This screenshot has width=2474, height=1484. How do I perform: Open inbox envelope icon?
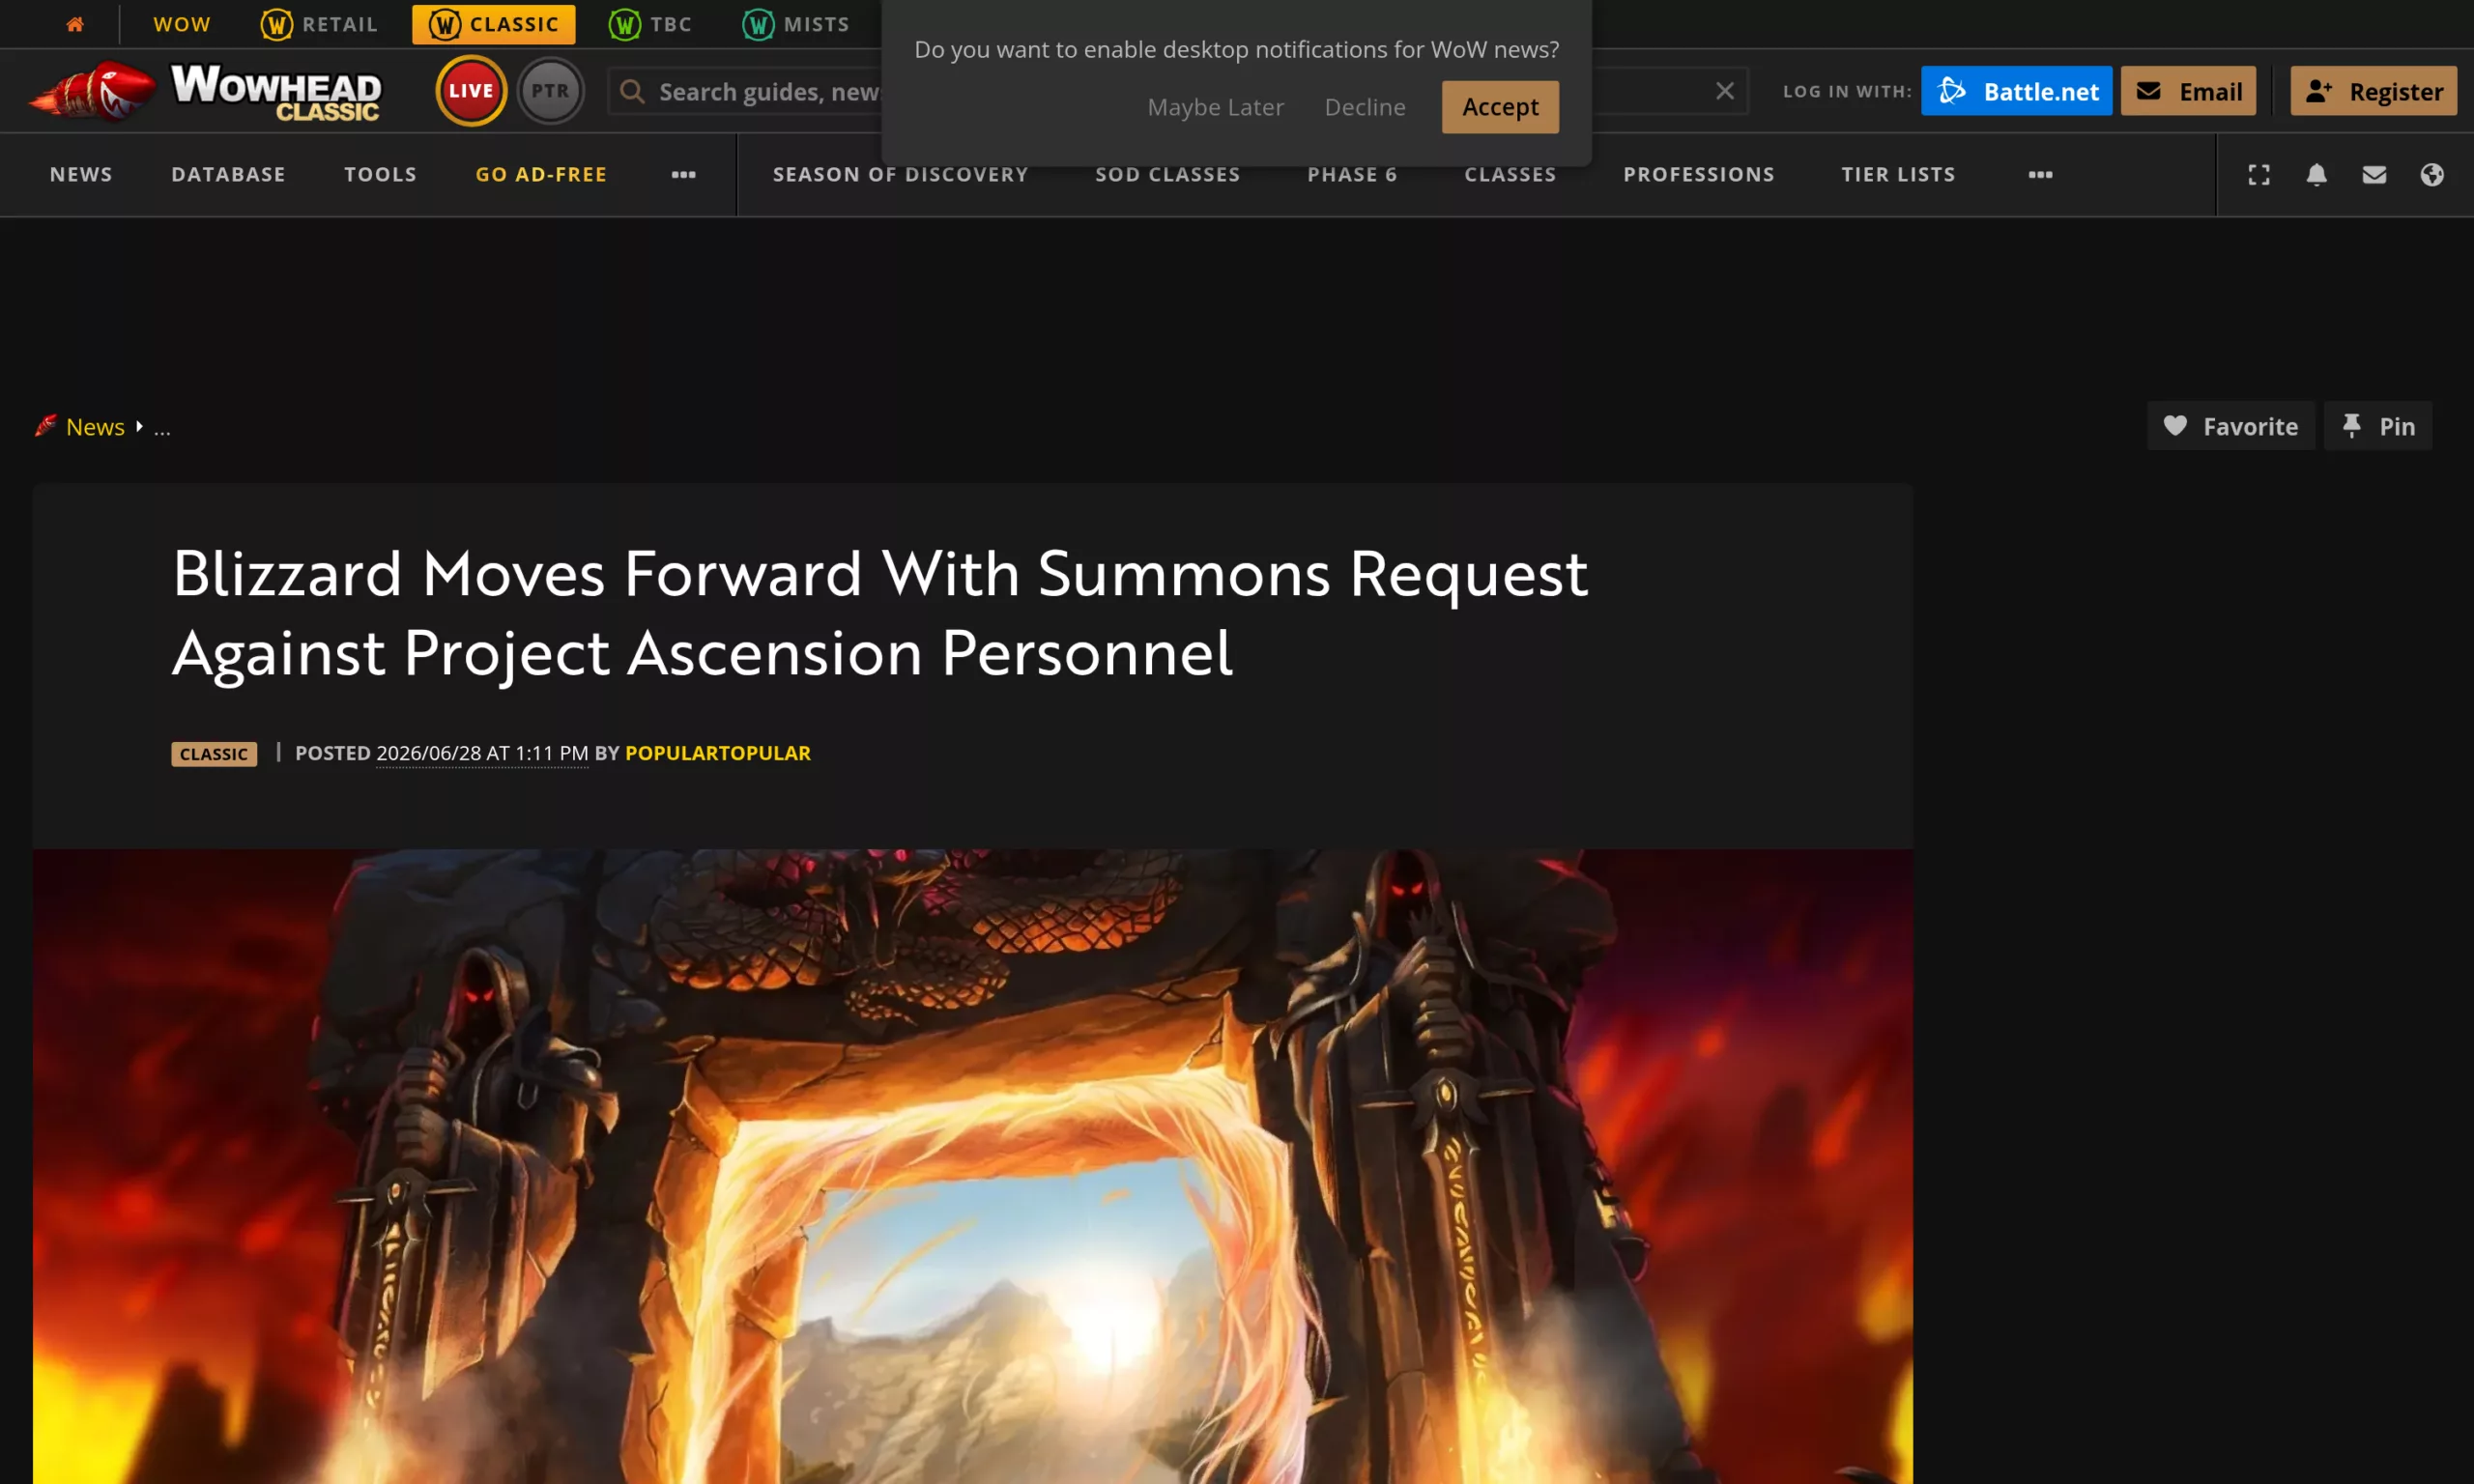[2374, 175]
